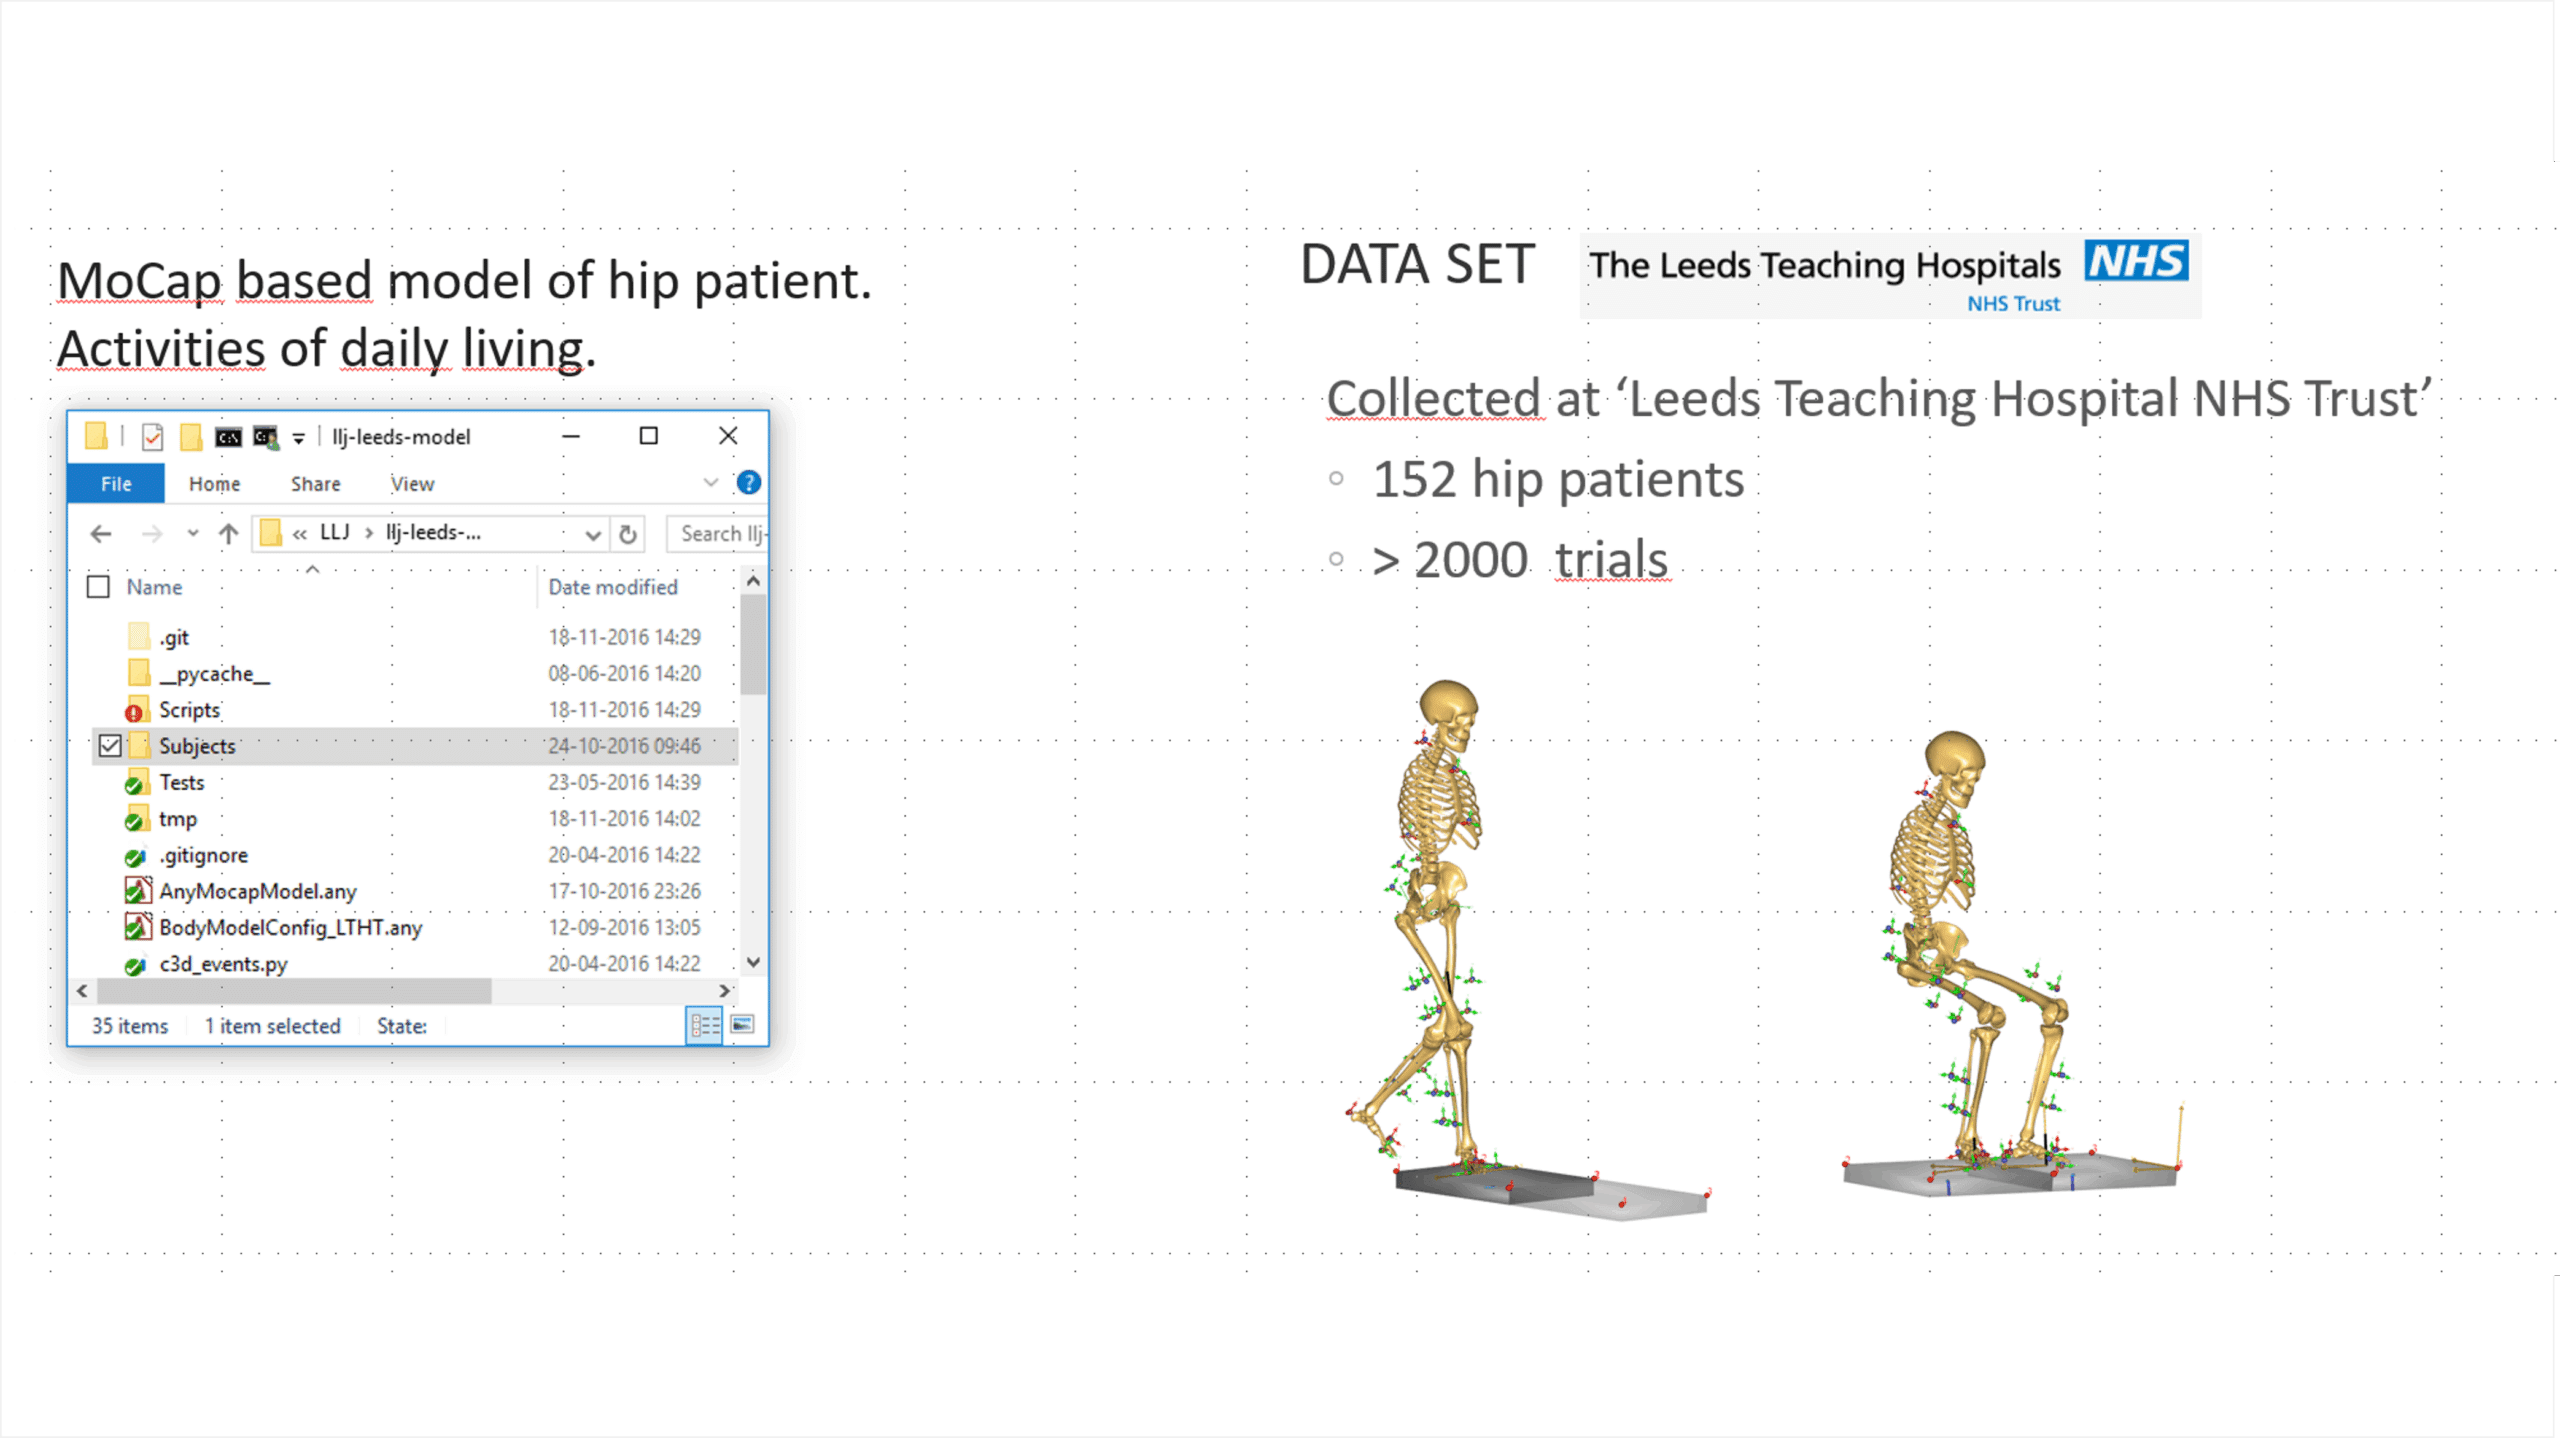The height and width of the screenshot is (1438, 2560).
Task: Switch to large thumbnails view icon
Action: coord(742,1024)
